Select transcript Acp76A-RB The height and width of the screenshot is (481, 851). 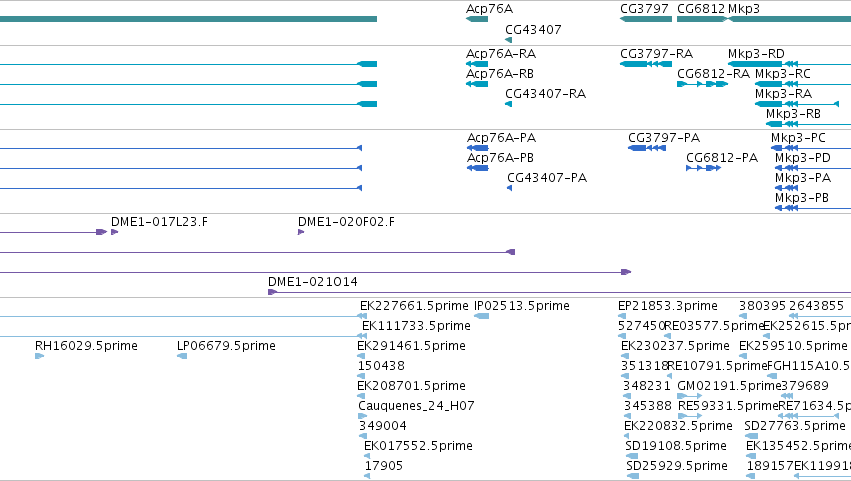500,74
